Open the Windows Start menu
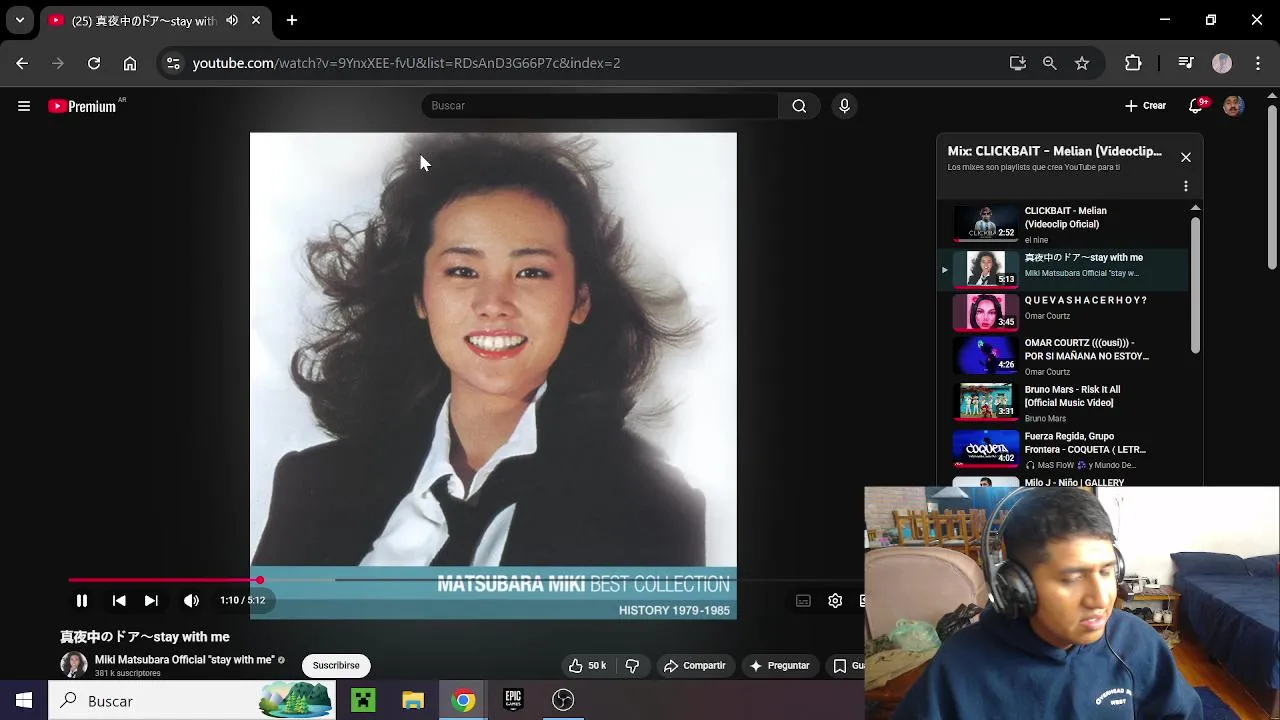The width and height of the screenshot is (1280, 720). coord(24,701)
